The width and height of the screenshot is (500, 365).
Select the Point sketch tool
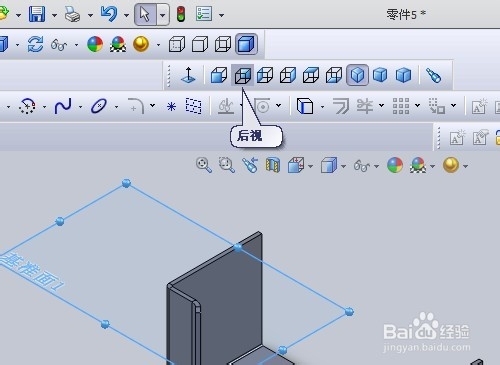click(171, 107)
